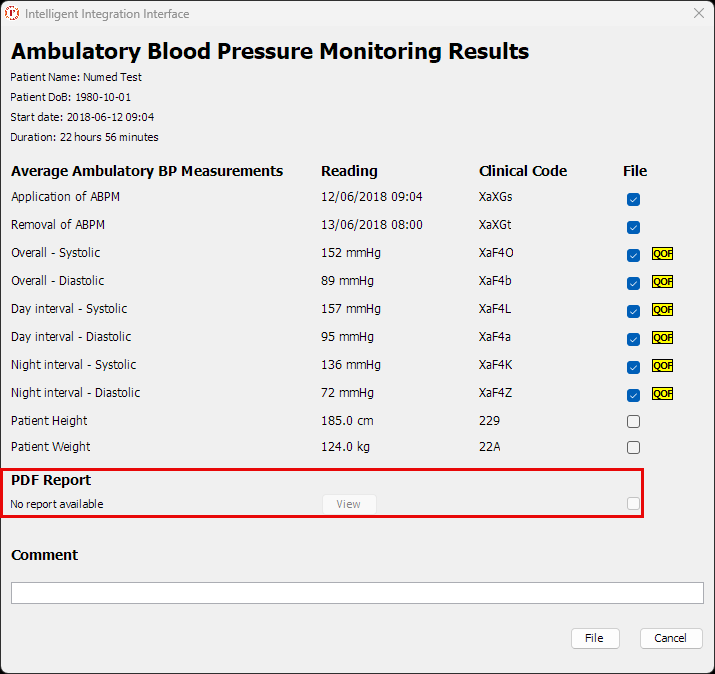Close the Intelligent Integration Interface window

pyautogui.click(x=698, y=14)
